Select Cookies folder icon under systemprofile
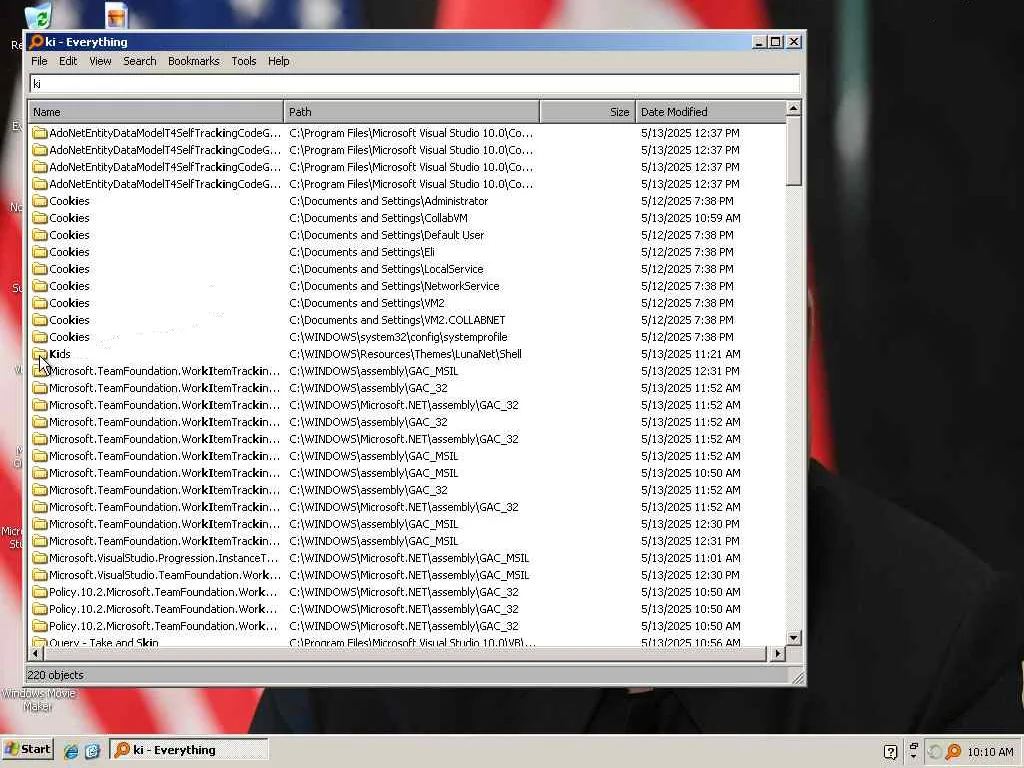 tap(40, 337)
